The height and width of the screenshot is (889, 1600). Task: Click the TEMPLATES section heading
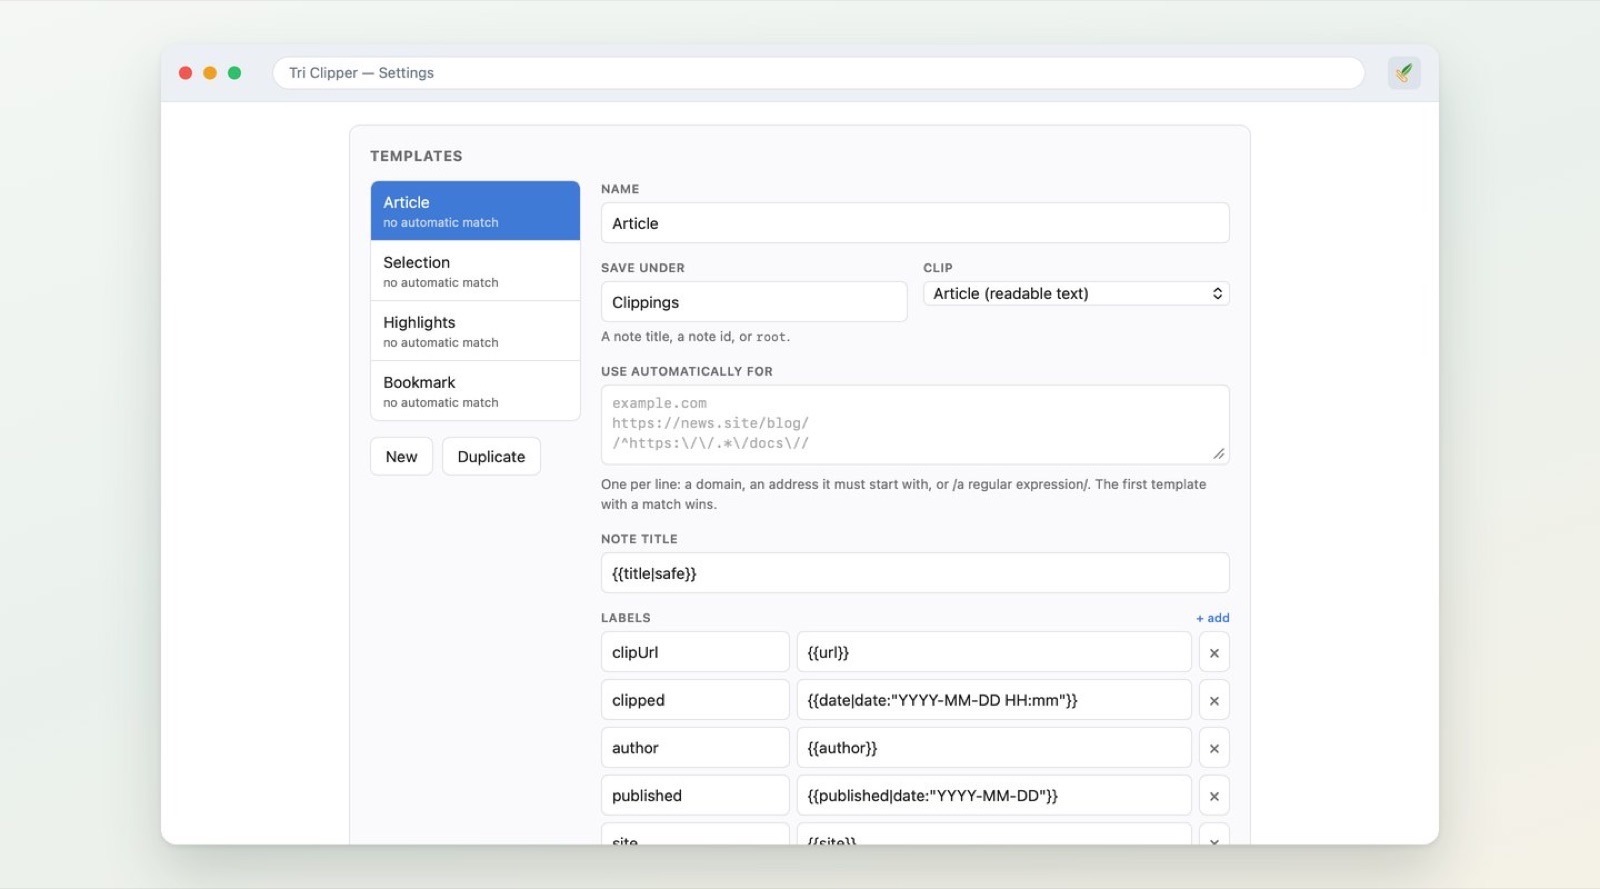click(416, 156)
